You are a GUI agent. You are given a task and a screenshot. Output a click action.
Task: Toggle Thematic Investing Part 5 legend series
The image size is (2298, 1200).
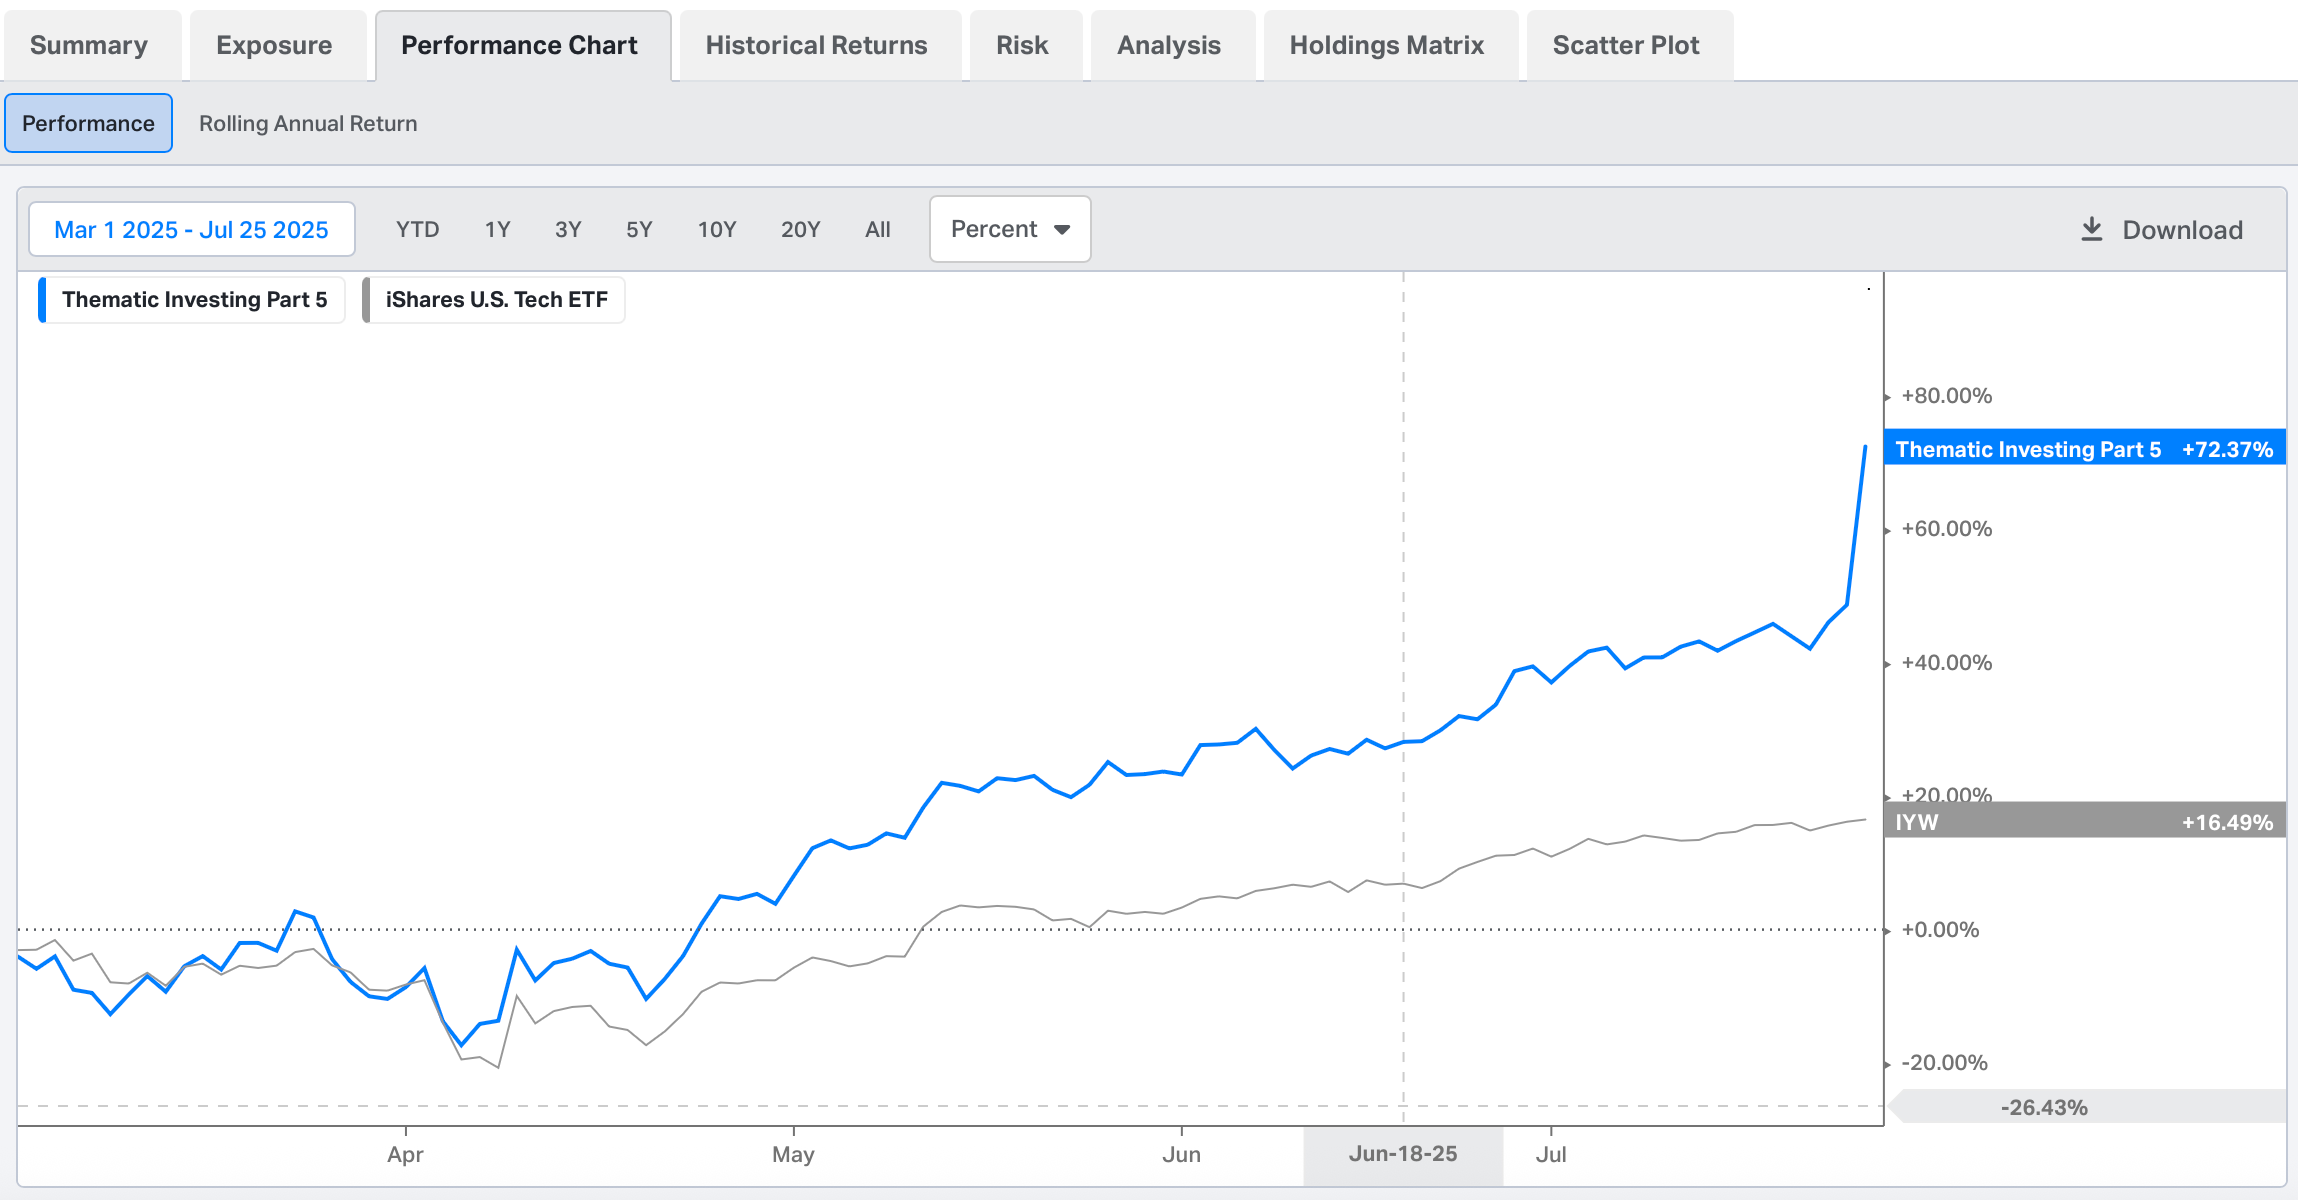(x=194, y=300)
